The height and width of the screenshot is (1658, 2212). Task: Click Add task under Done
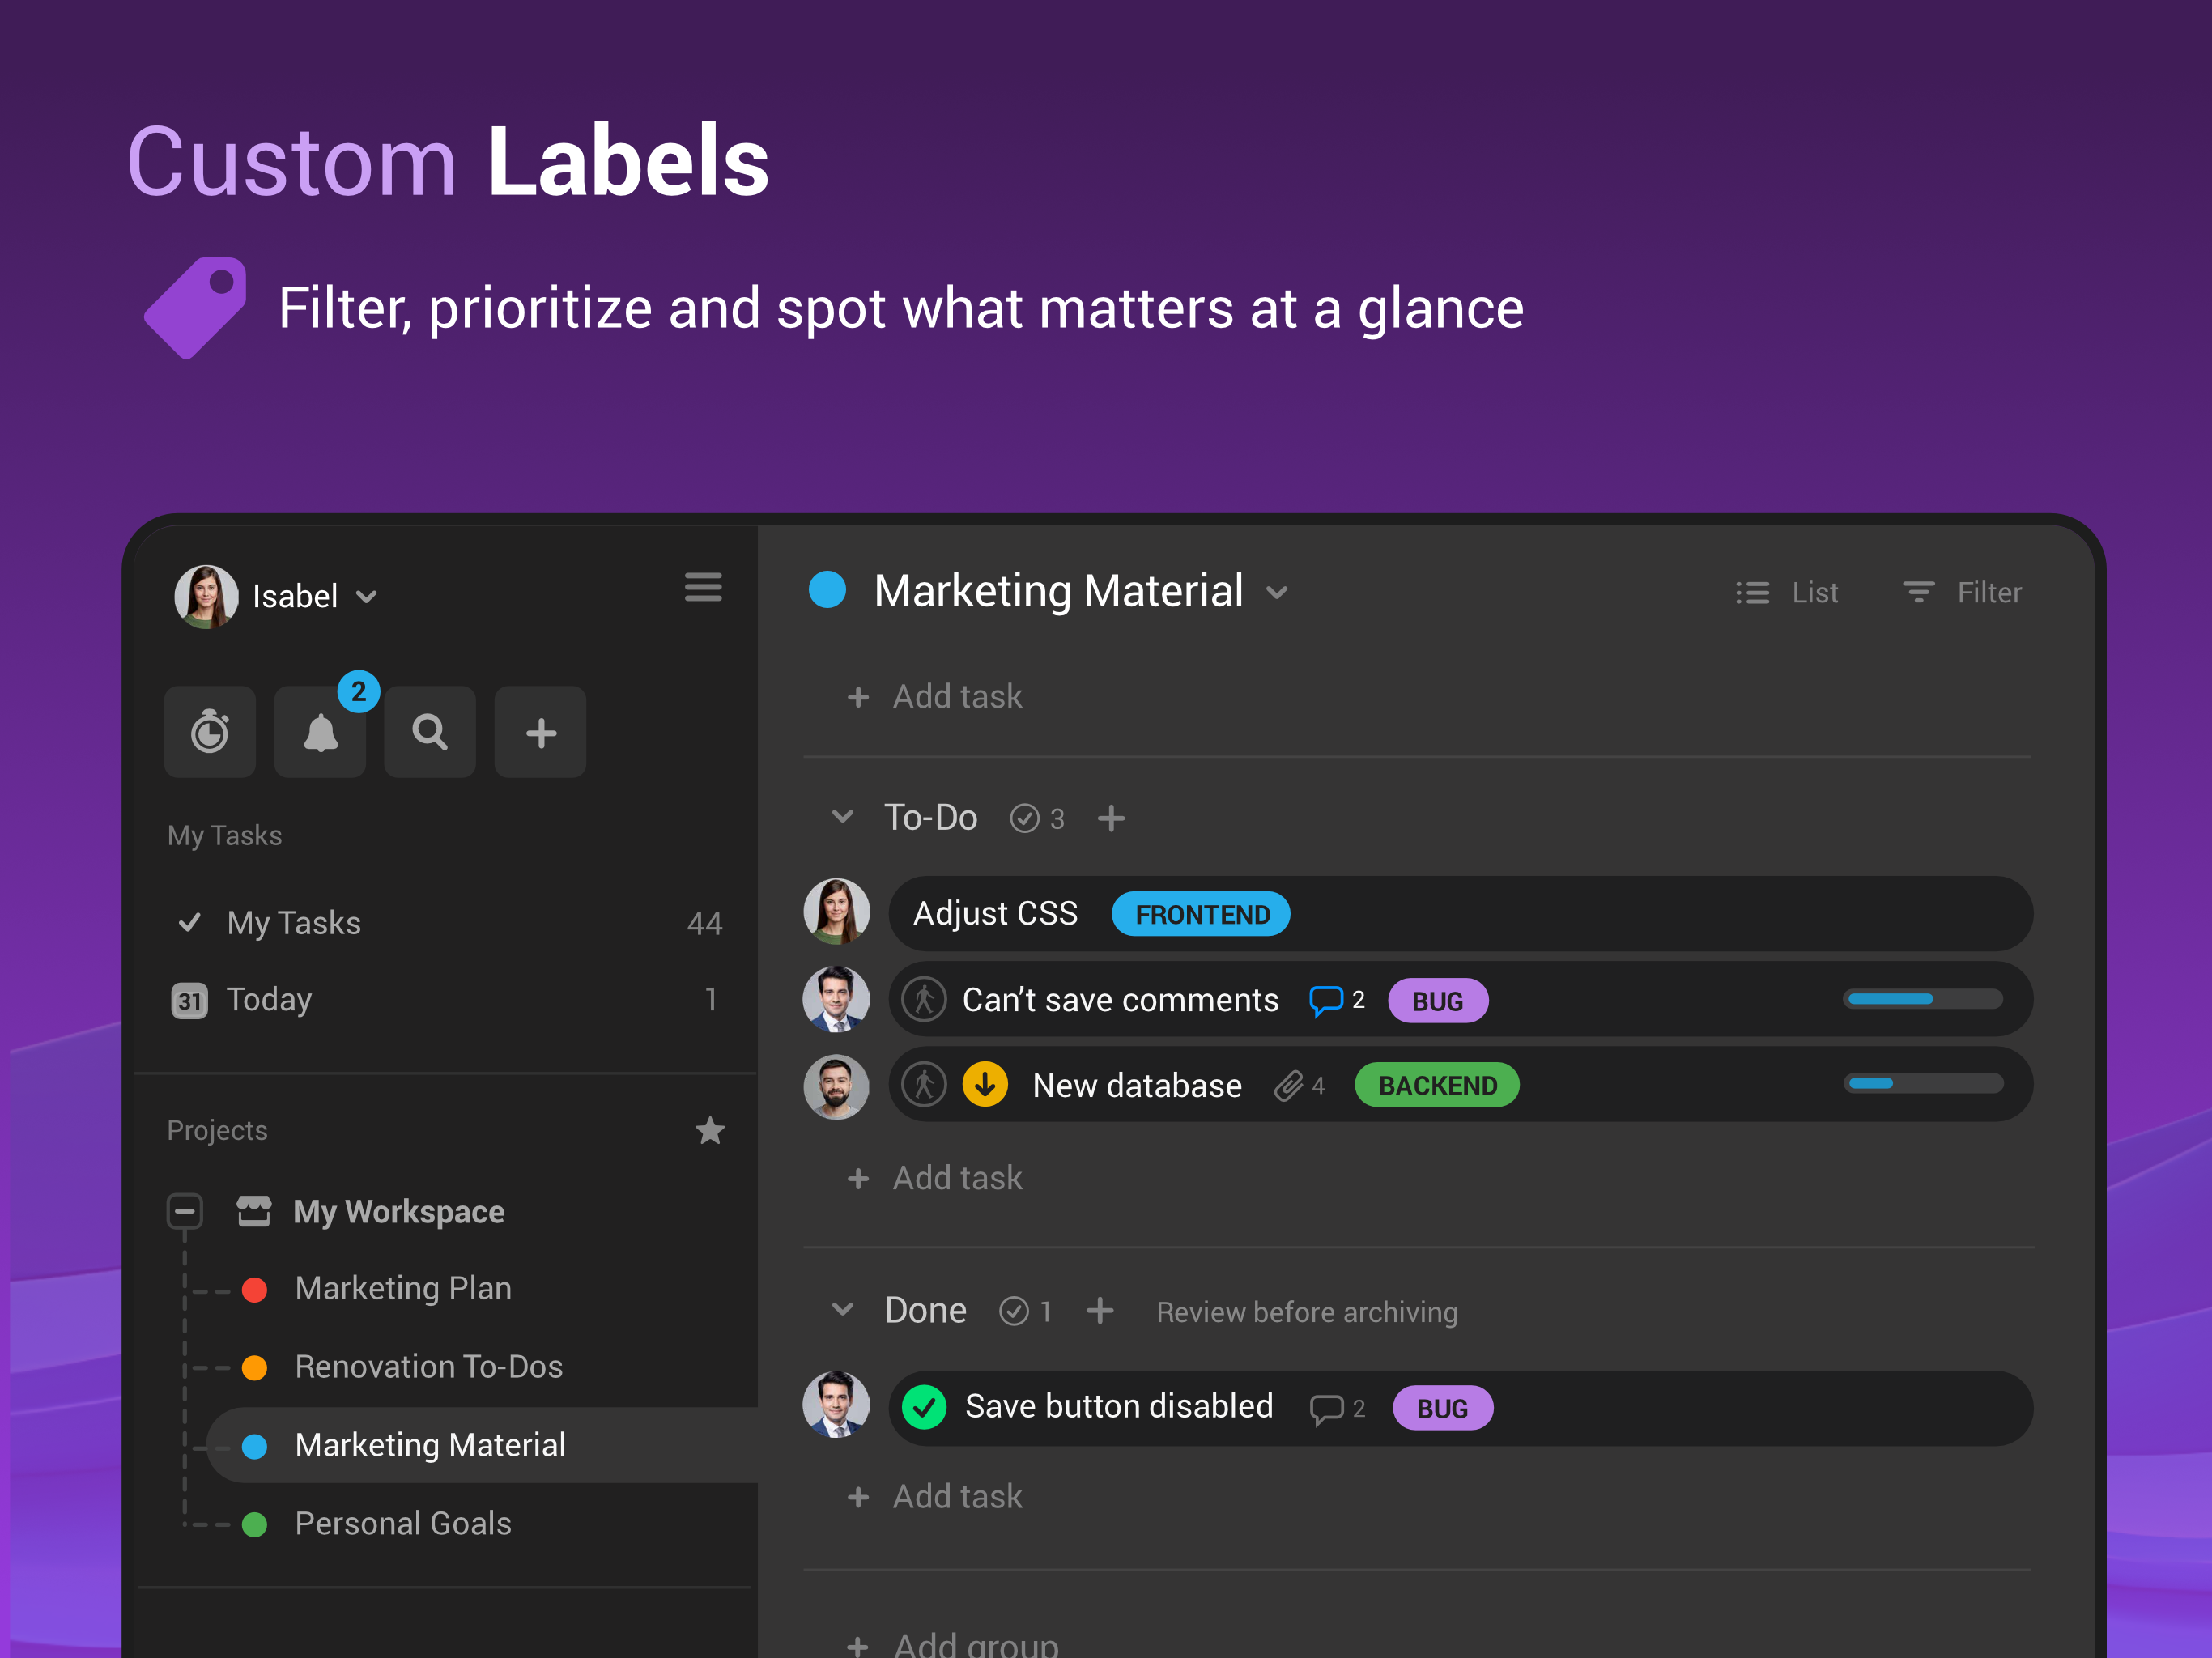coord(935,1497)
